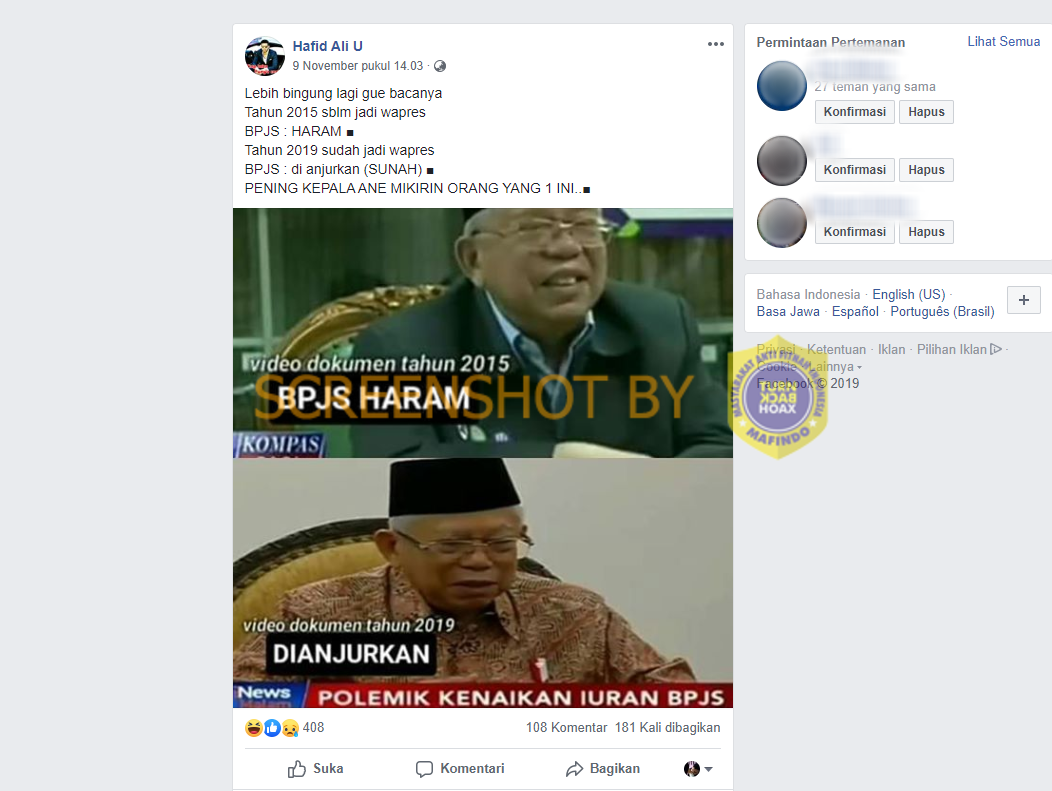The image size is (1052, 791).
Task: Open the Hafid Ali U profile name link
Action: click(327, 46)
